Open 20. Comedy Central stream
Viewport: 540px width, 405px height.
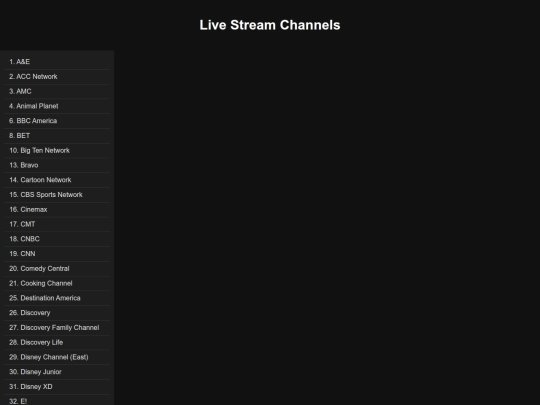pyautogui.click(x=57, y=269)
